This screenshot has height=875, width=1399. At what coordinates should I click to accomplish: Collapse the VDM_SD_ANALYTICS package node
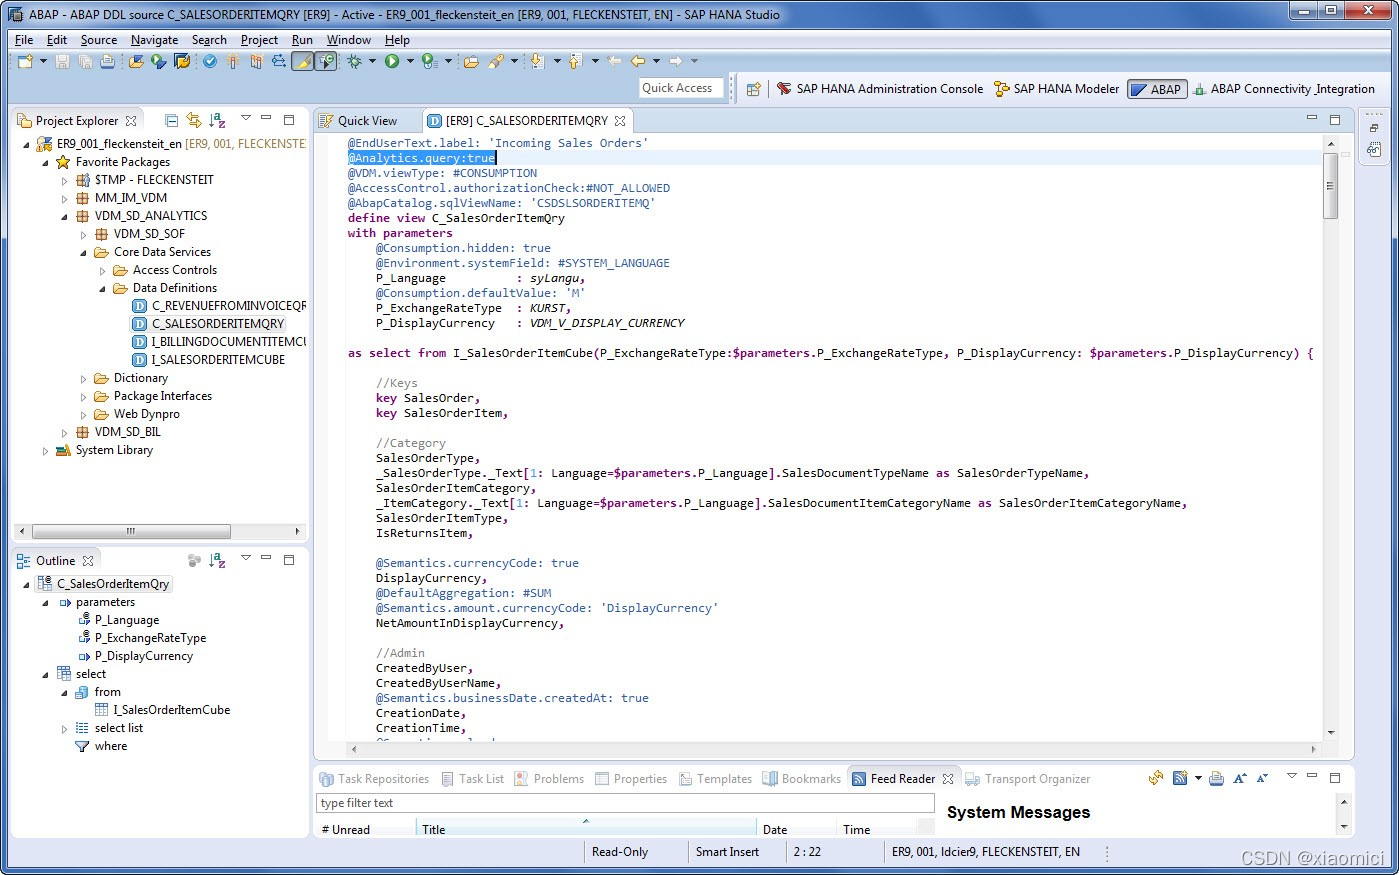[x=65, y=216]
